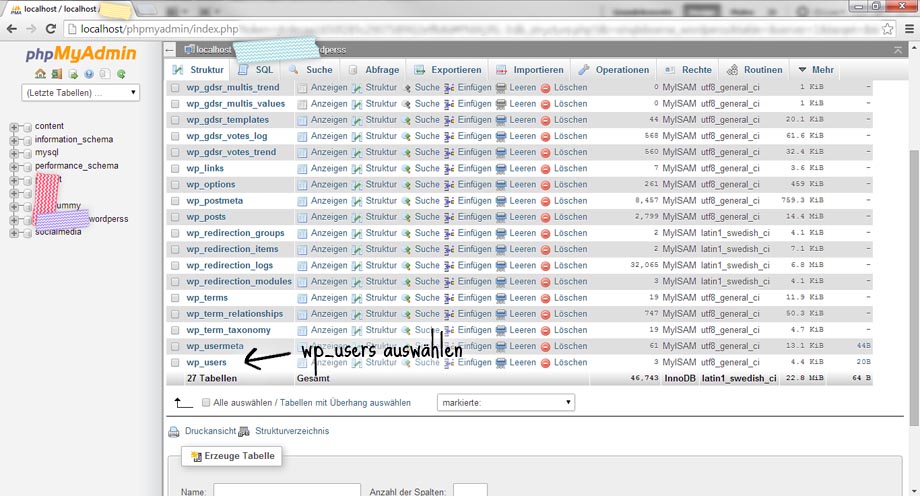
Task: Bookmark page with the star icon
Action: pyautogui.click(x=888, y=29)
